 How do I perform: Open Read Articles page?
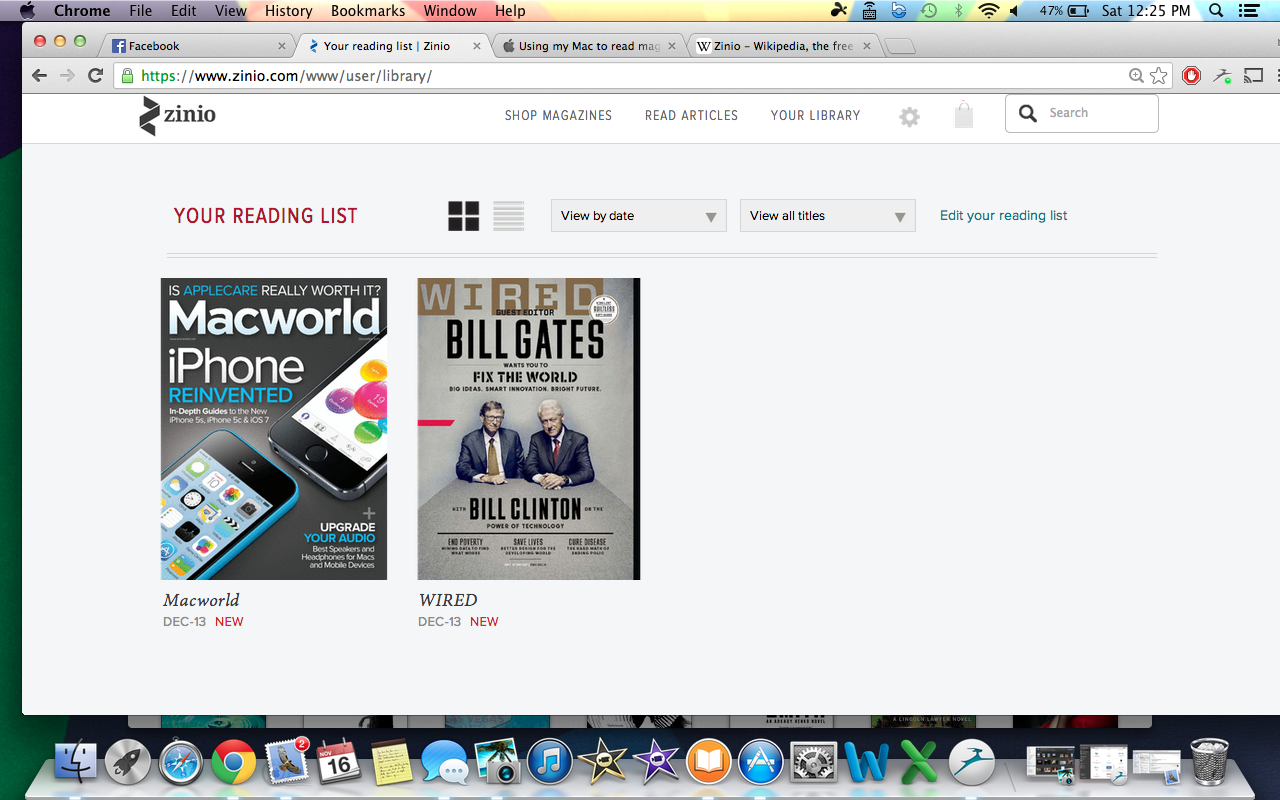(691, 116)
